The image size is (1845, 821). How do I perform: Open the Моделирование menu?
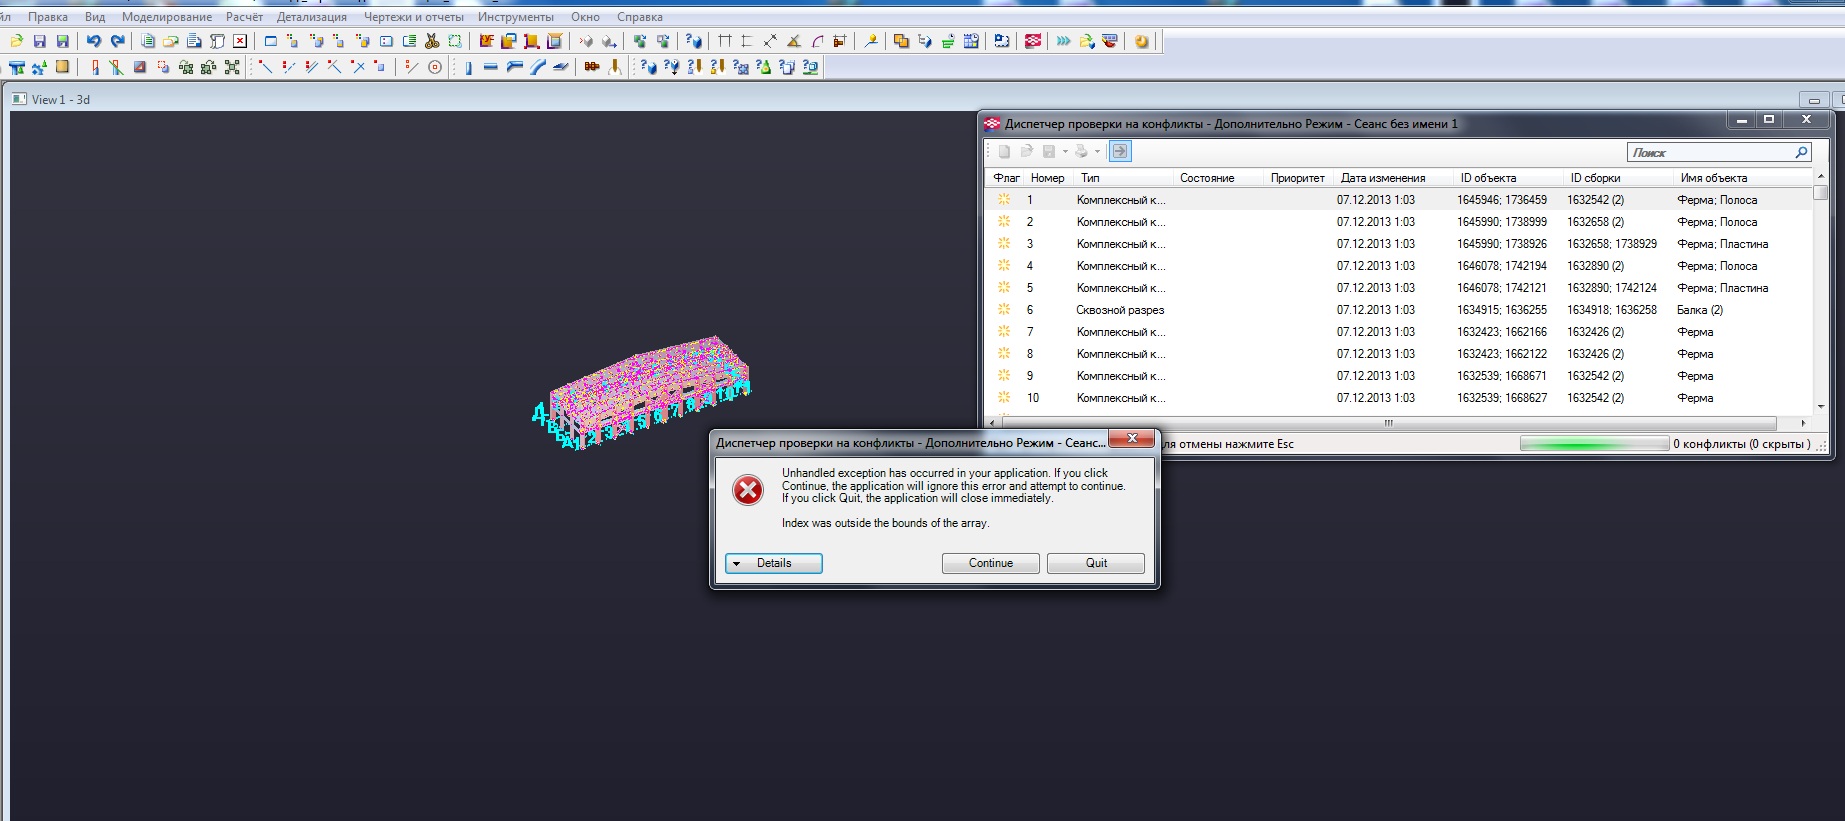(x=166, y=17)
